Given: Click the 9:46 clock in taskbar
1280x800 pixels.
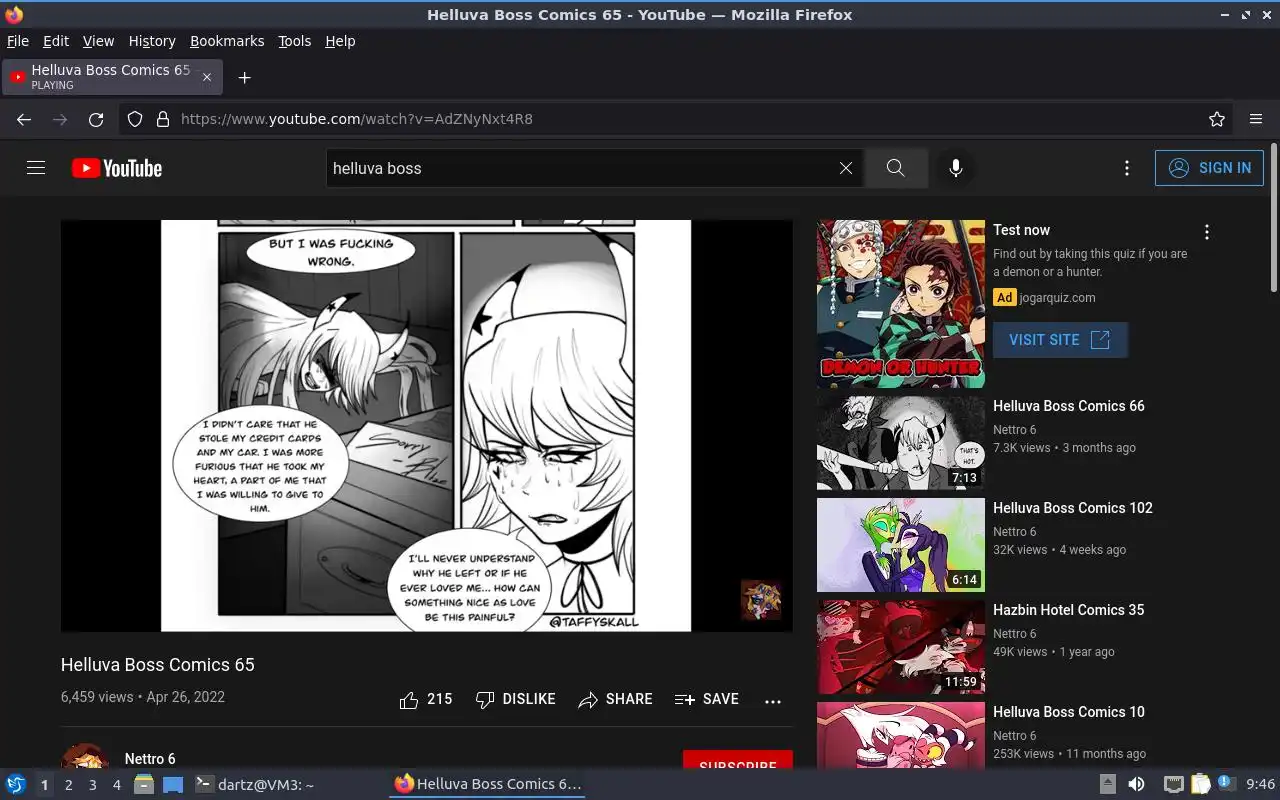Looking at the screenshot, I should click(x=1260, y=785).
